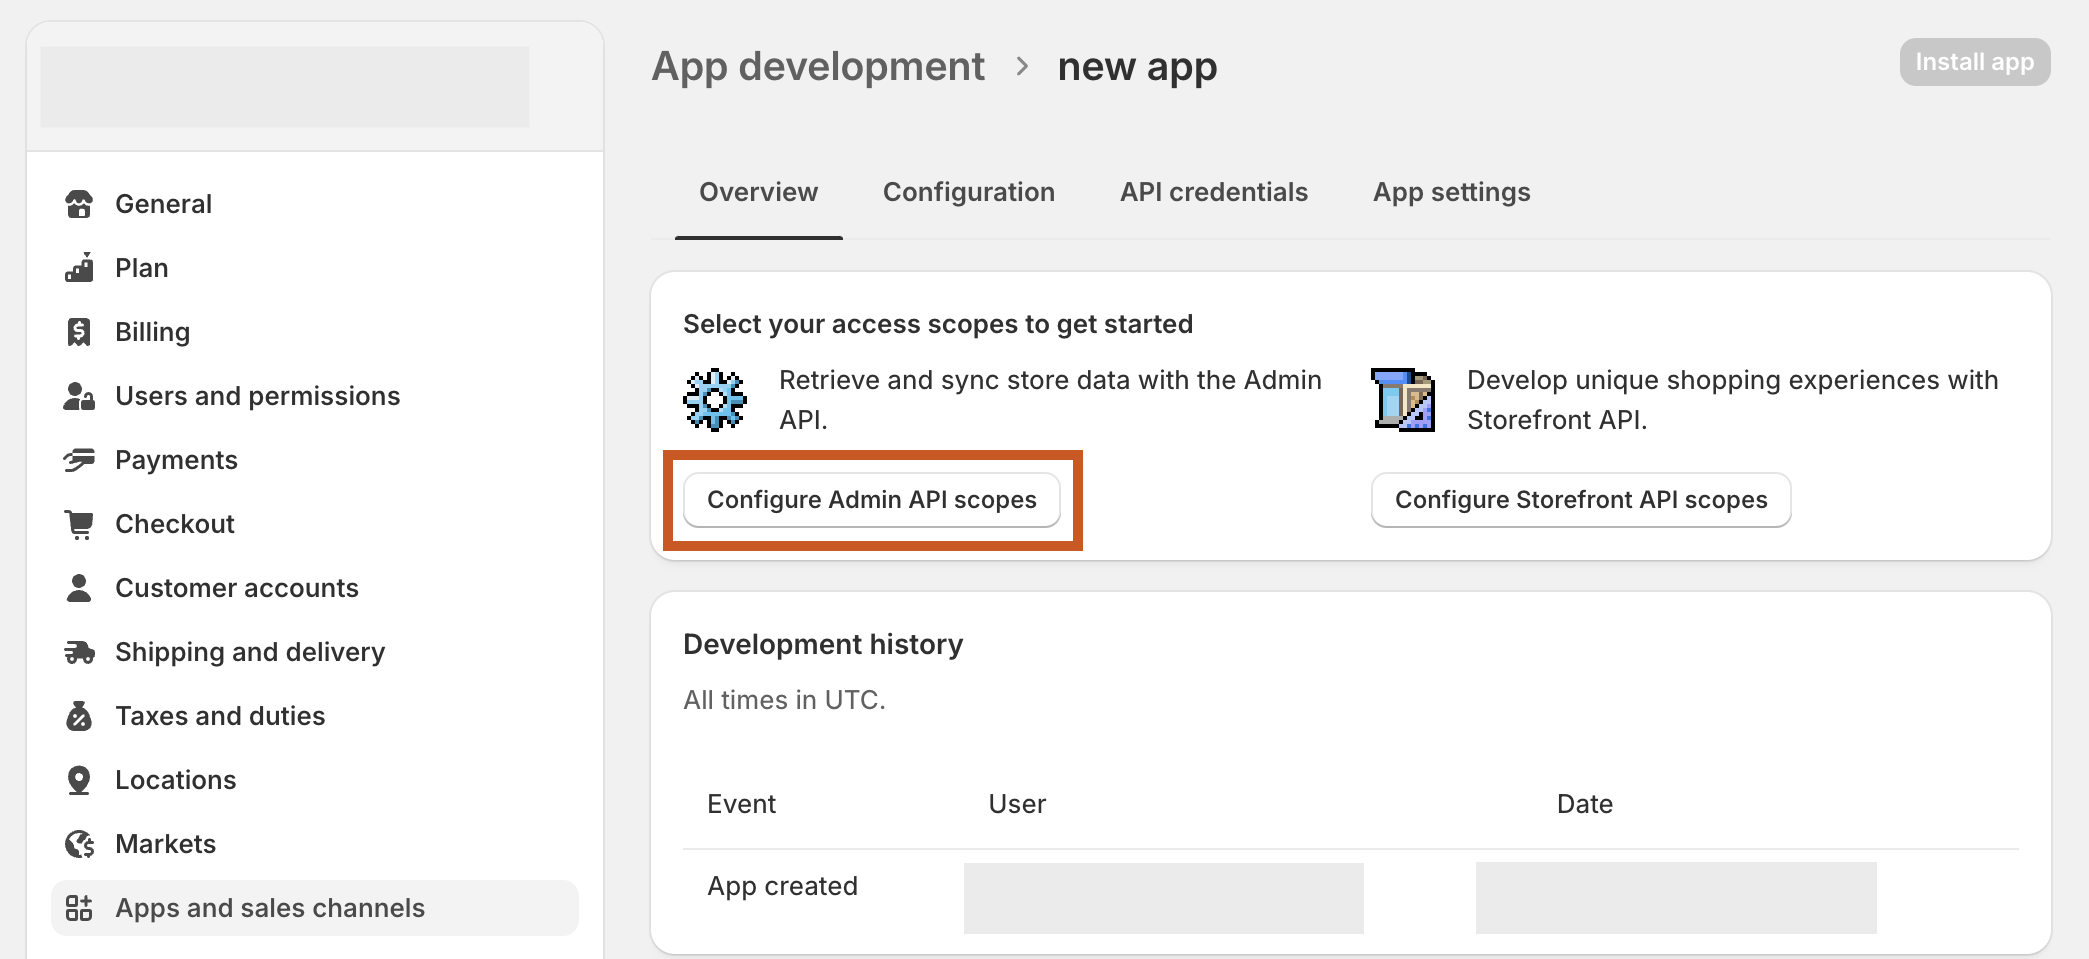Click 'Select your access scopes to get started' heading
Viewport: 2089px width, 959px height.
pyautogui.click(x=938, y=324)
